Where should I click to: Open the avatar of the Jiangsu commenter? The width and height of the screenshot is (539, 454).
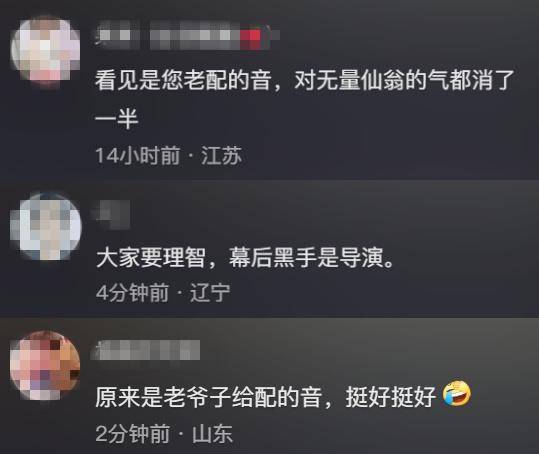tap(45, 51)
